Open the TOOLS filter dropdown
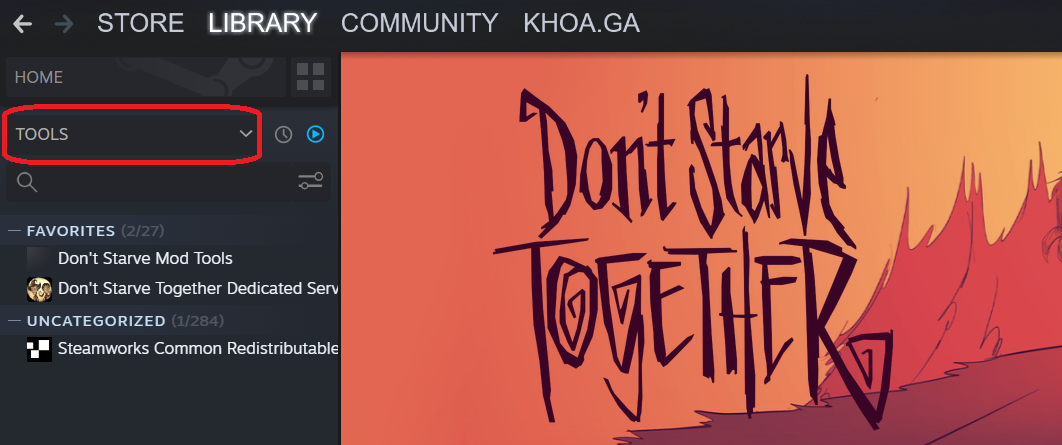This screenshot has height=445, width=1062. tap(133, 134)
